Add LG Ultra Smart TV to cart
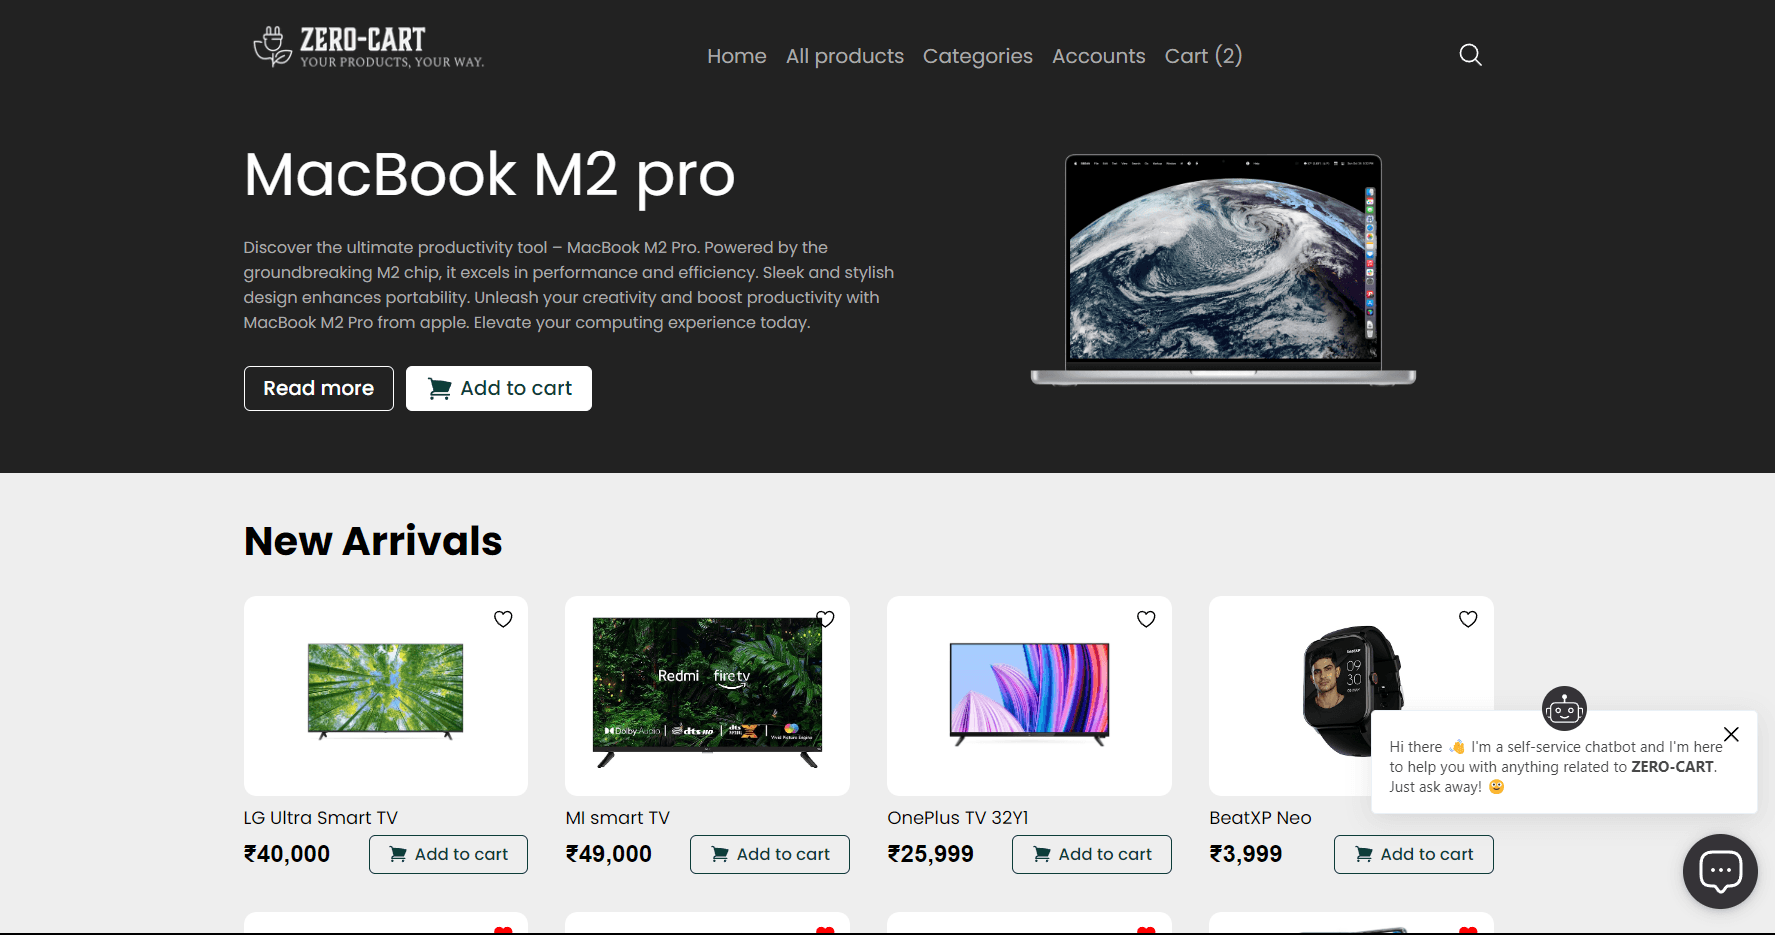 [x=448, y=854]
